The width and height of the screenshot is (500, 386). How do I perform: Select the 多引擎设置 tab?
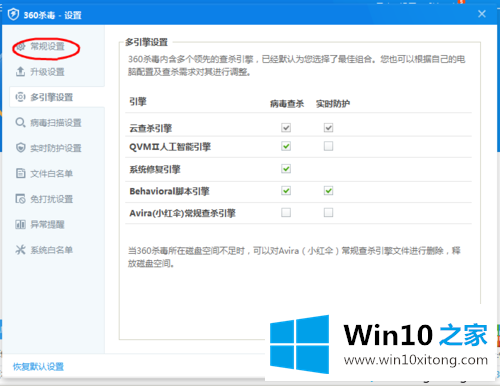coord(51,97)
